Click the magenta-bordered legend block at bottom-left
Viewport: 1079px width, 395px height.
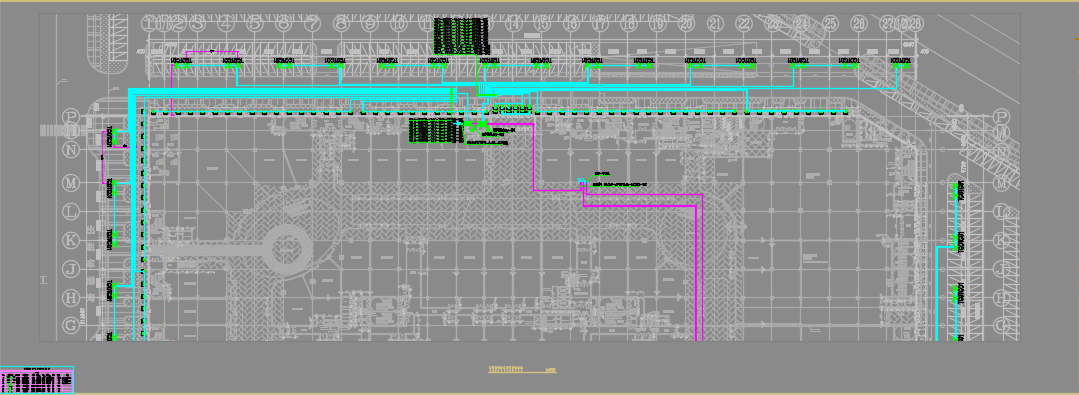(37, 380)
